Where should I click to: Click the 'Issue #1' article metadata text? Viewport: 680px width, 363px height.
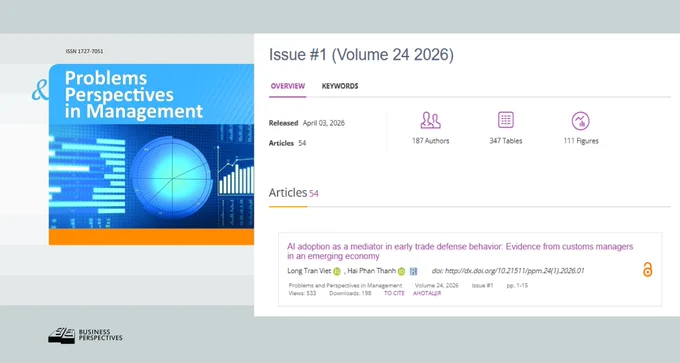pos(482,286)
